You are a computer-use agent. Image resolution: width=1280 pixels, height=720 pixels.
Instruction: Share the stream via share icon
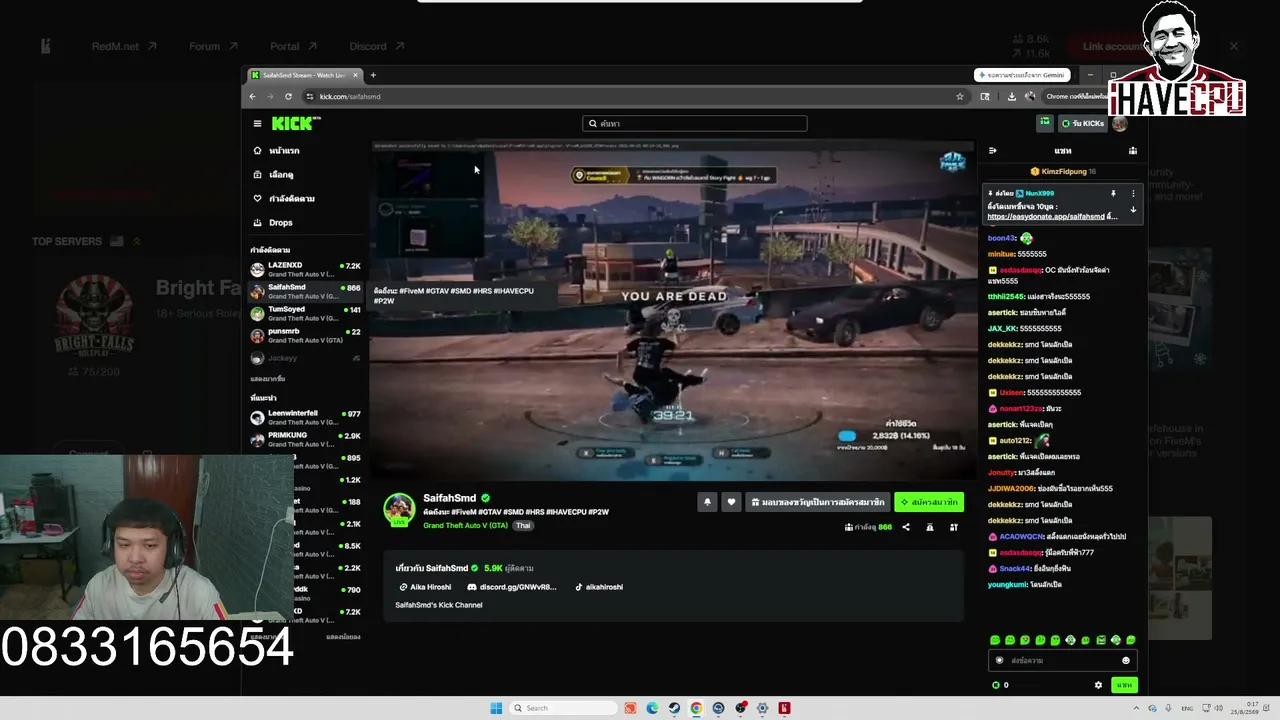906,527
